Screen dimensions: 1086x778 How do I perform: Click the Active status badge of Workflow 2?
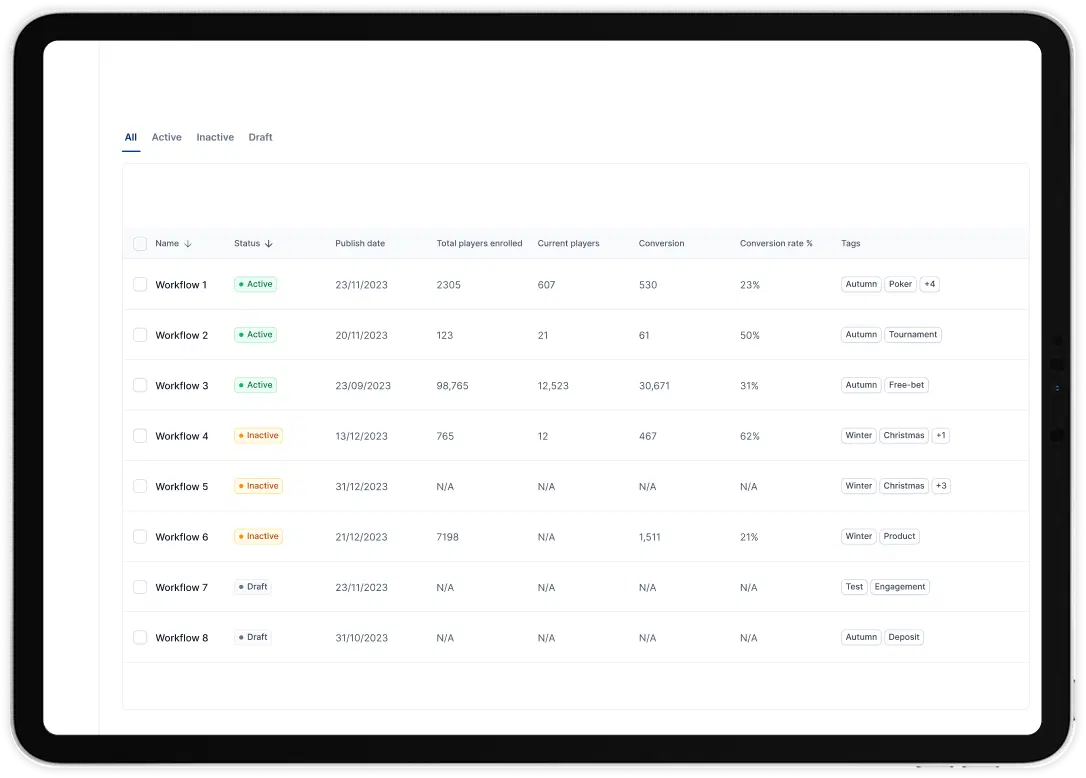pos(256,335)
